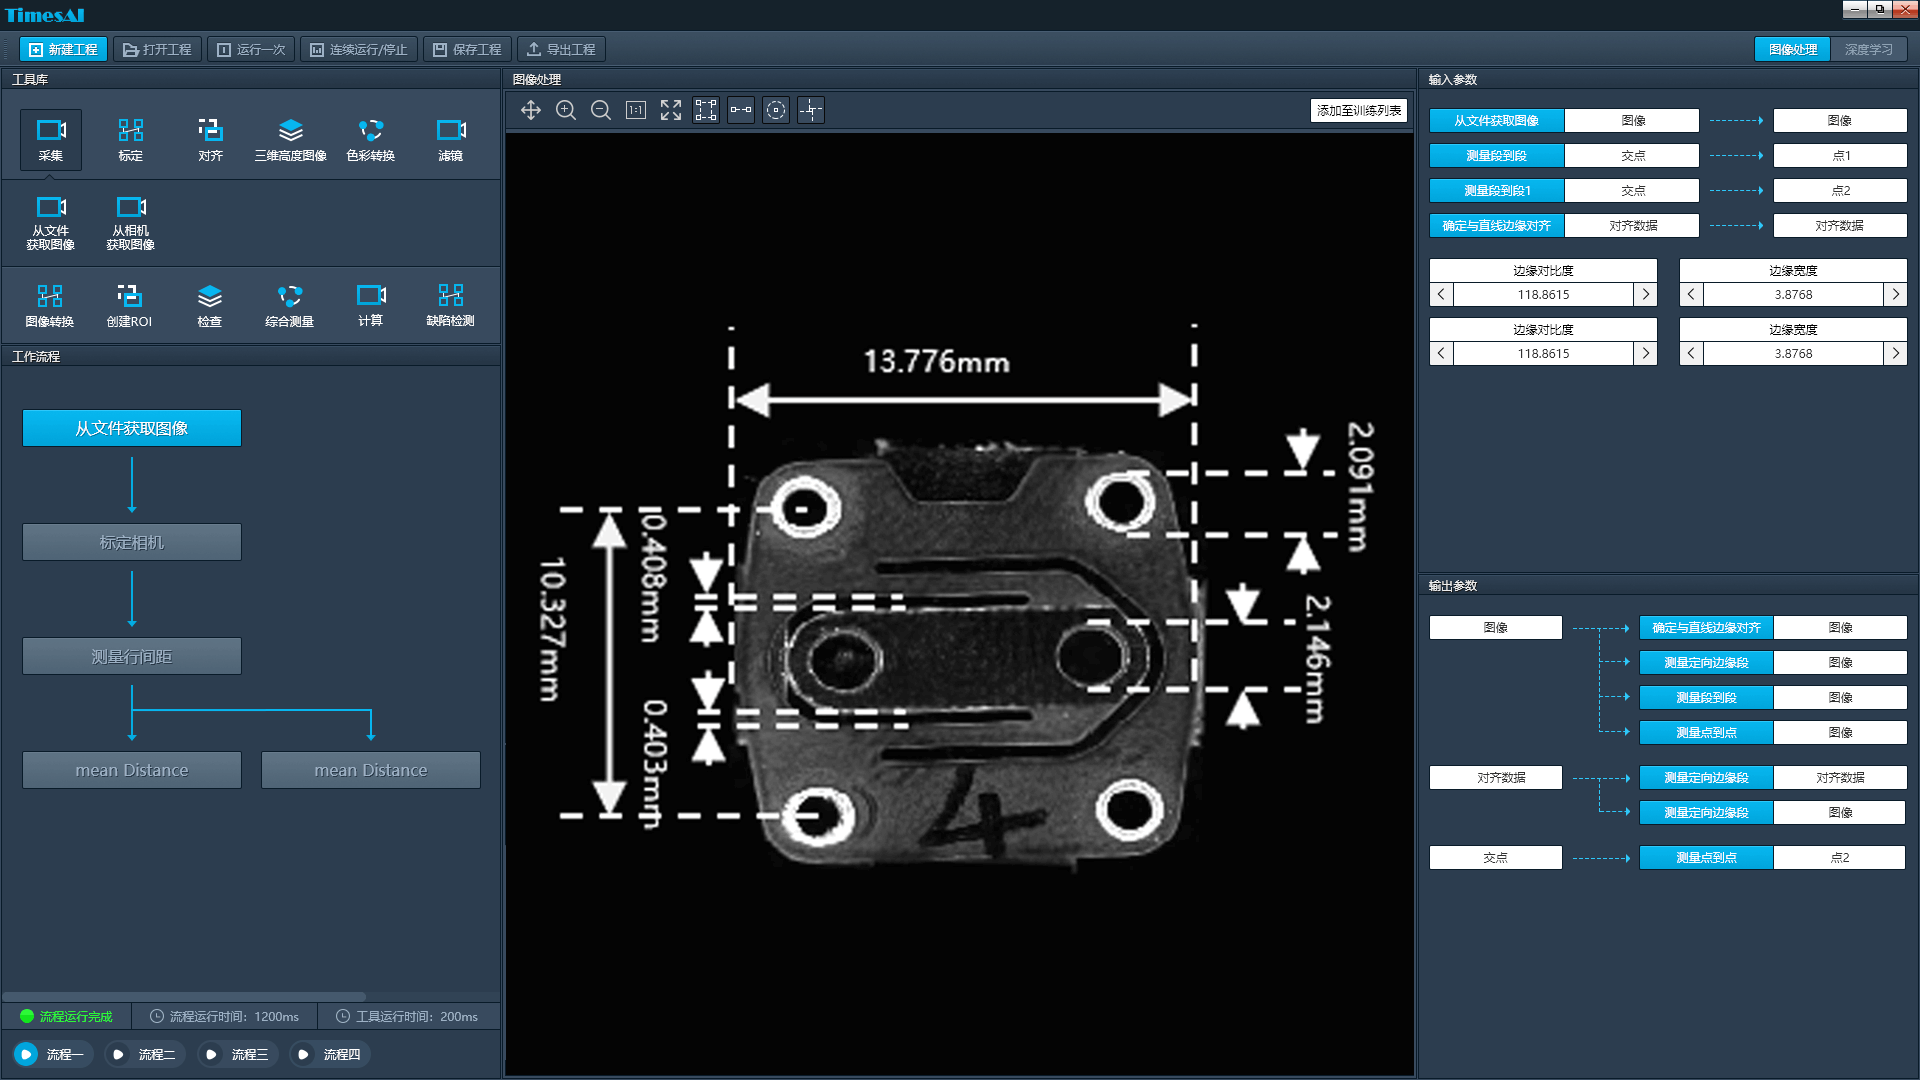Switch to 流程三 workflow
This screenshot has height=1080, width=1920.
click(x=237, y=1054)
